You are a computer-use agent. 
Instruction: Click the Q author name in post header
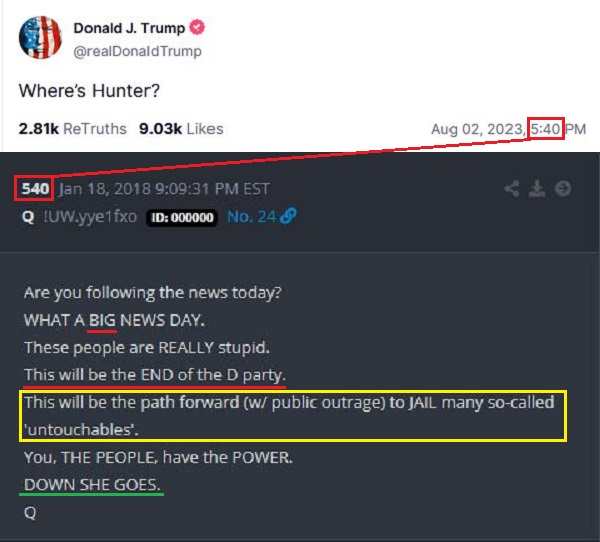pyautogui.click(x=28, y=217)
